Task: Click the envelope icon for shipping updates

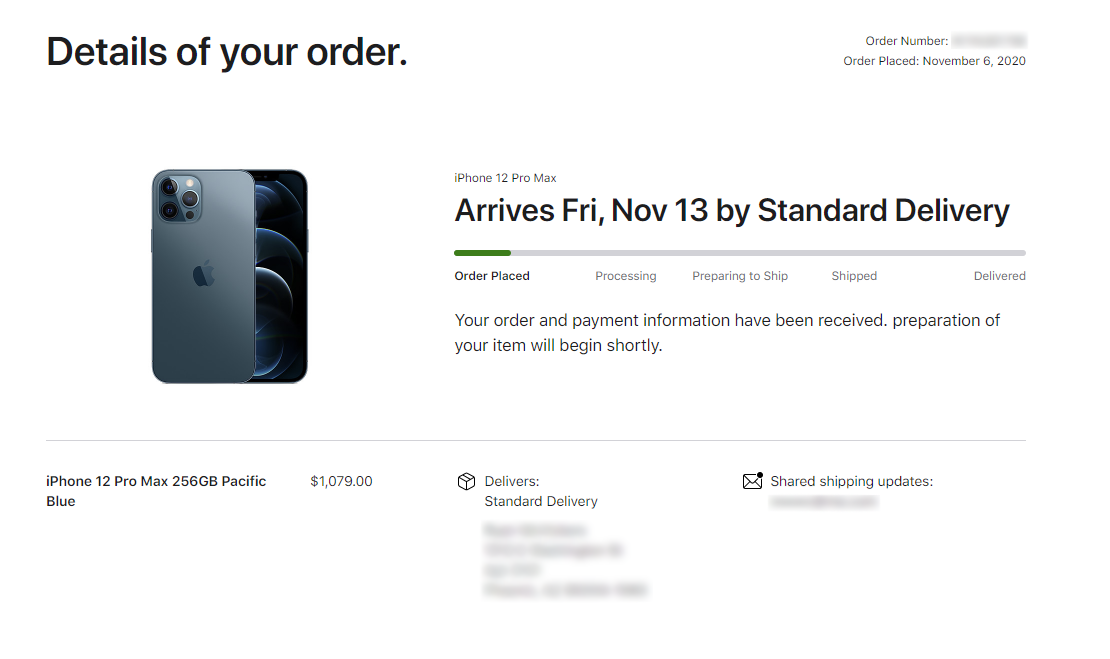Action: [753, 481]
